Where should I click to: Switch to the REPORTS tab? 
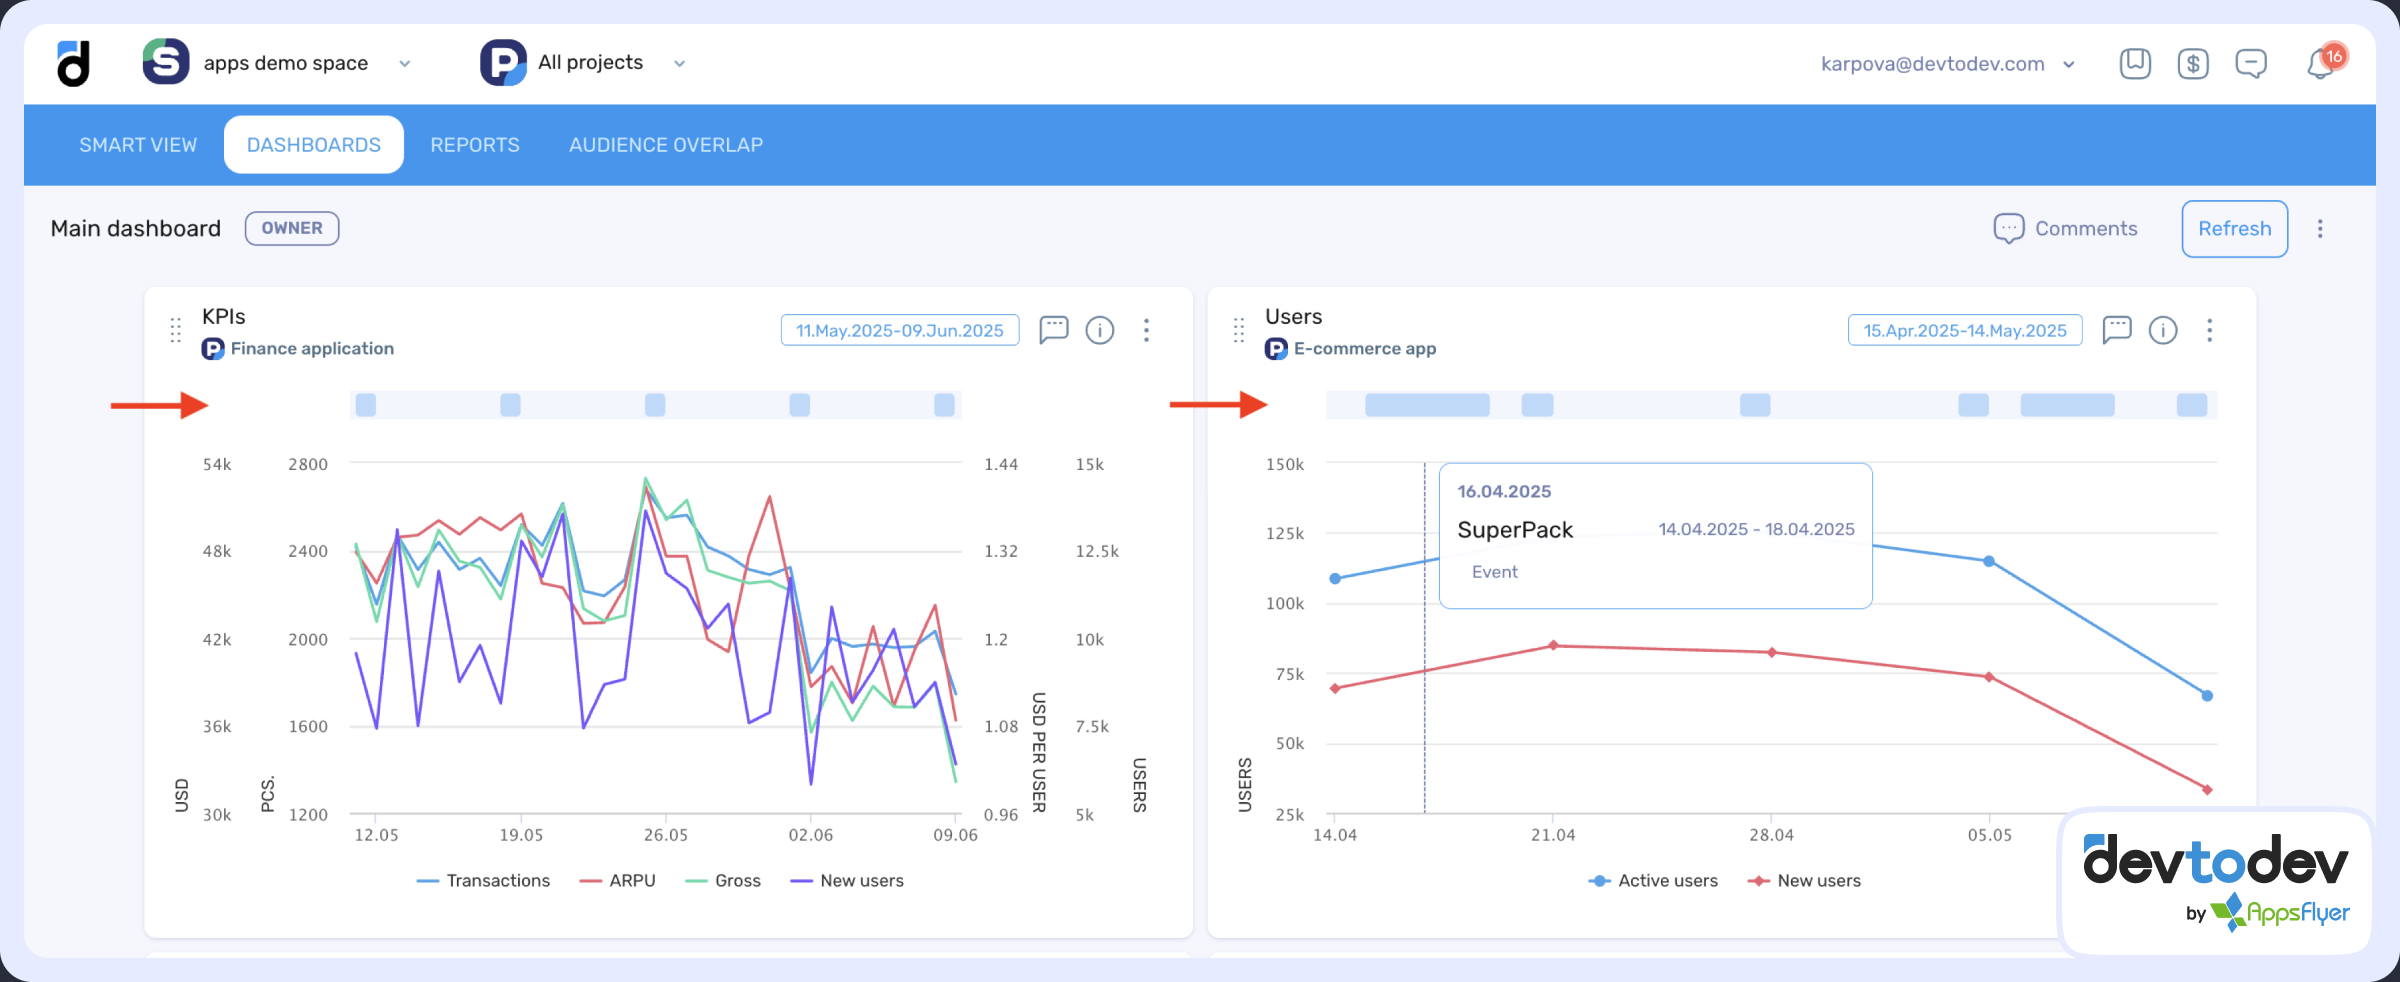474,144
